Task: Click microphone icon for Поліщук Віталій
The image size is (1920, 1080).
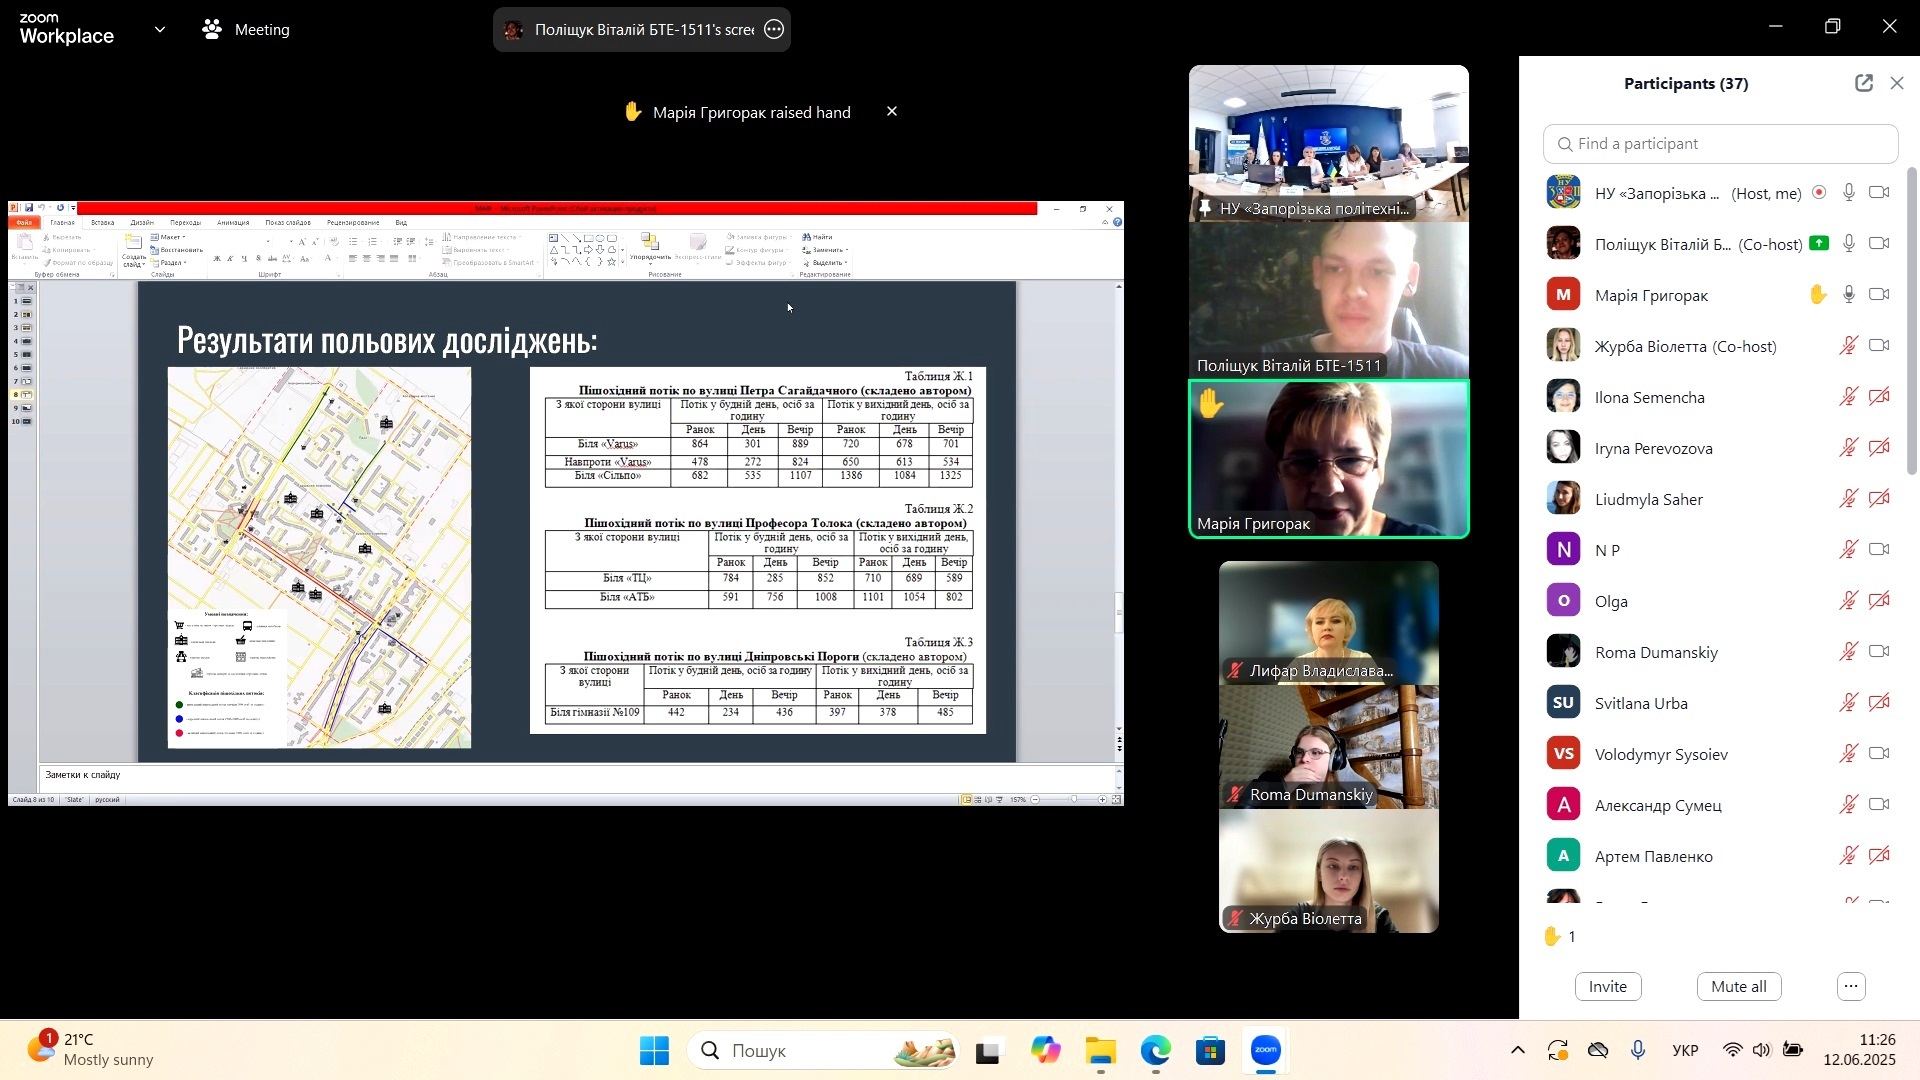Action: tap(1849, 244)
